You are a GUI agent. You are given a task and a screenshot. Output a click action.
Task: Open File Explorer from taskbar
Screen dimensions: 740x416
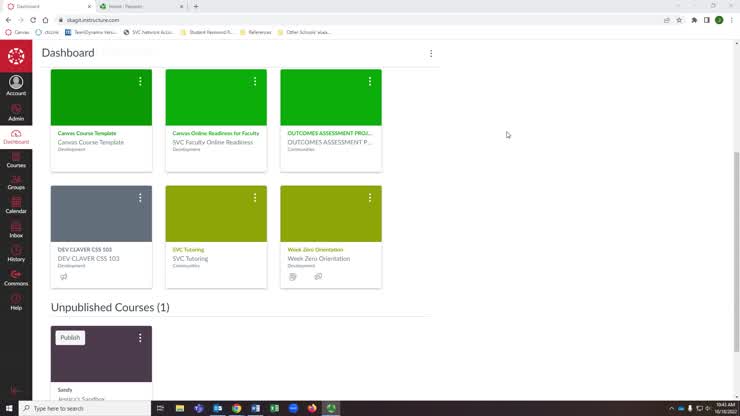click(180, 408)
